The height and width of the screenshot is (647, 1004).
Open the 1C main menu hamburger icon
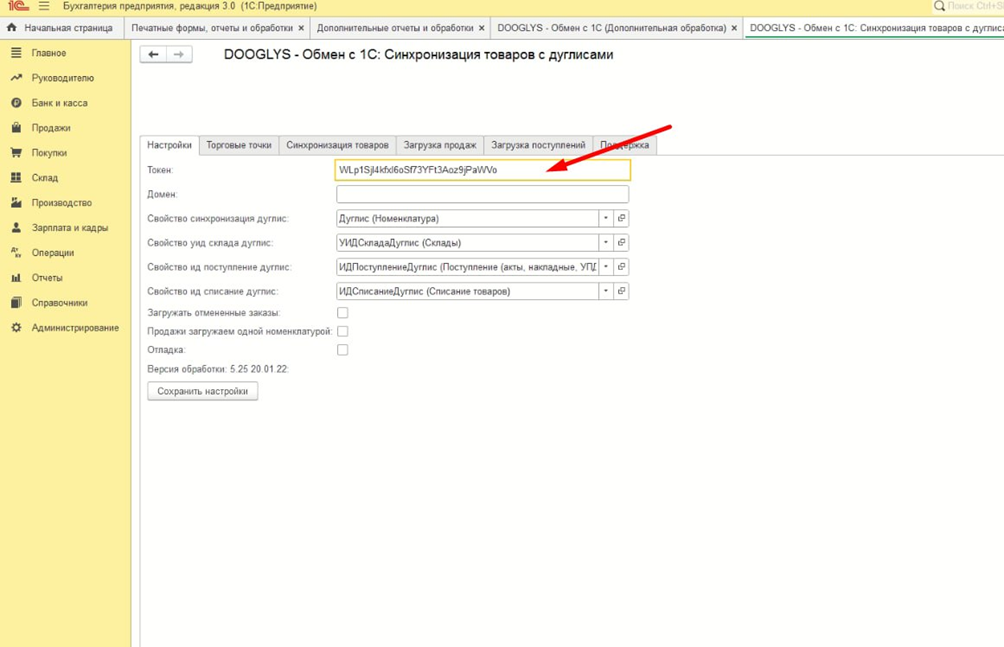point(44,6)
